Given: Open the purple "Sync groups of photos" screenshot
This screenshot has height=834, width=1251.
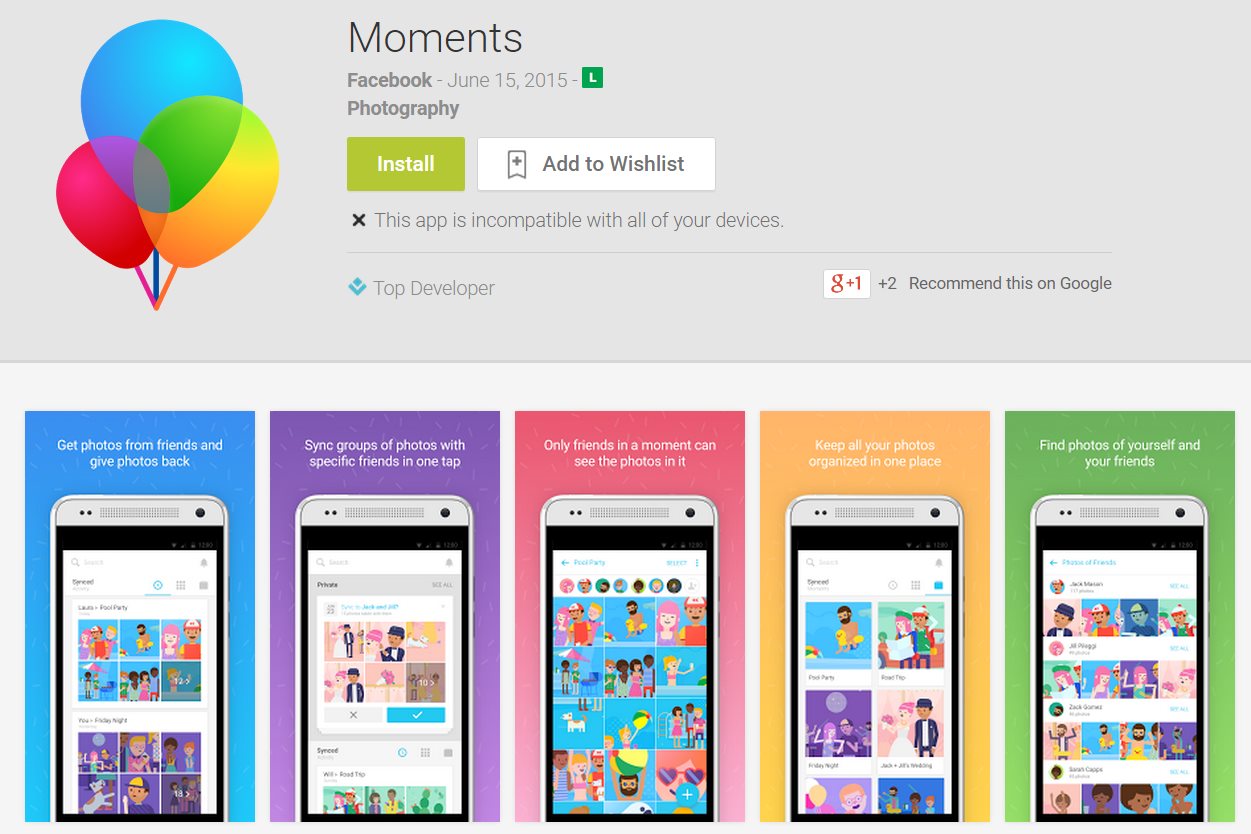Looking at the screenshot, I should [x=385, y=616].
